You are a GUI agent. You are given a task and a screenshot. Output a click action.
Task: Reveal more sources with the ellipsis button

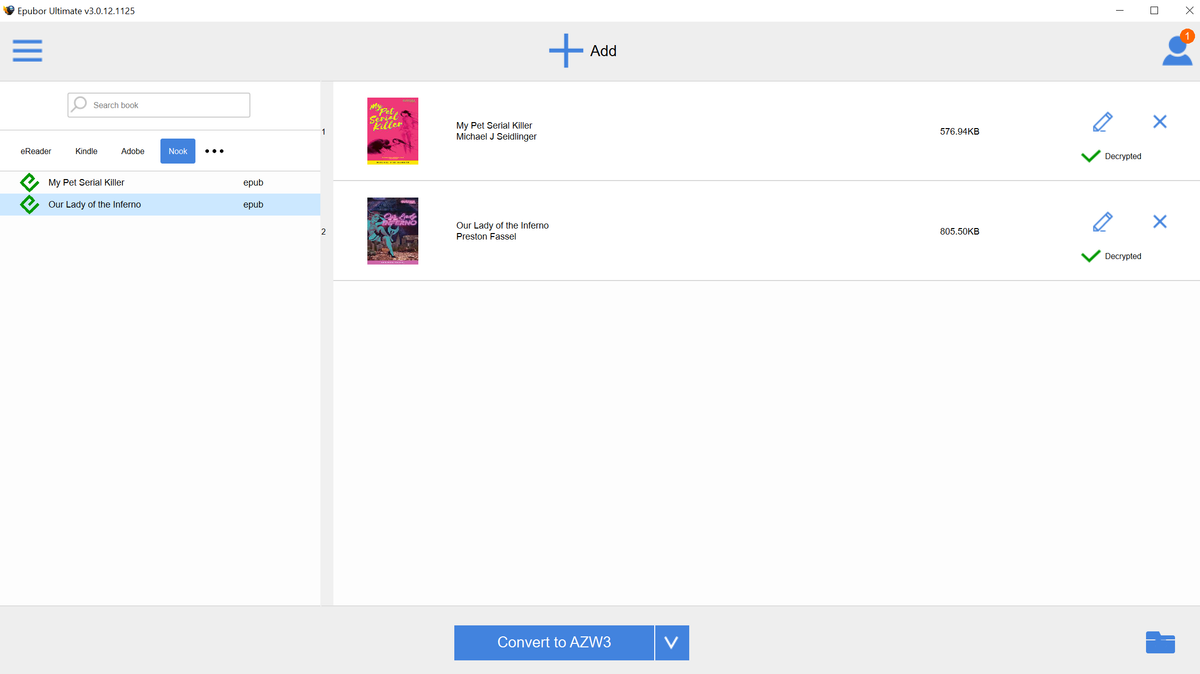click(x=214, y=150)
